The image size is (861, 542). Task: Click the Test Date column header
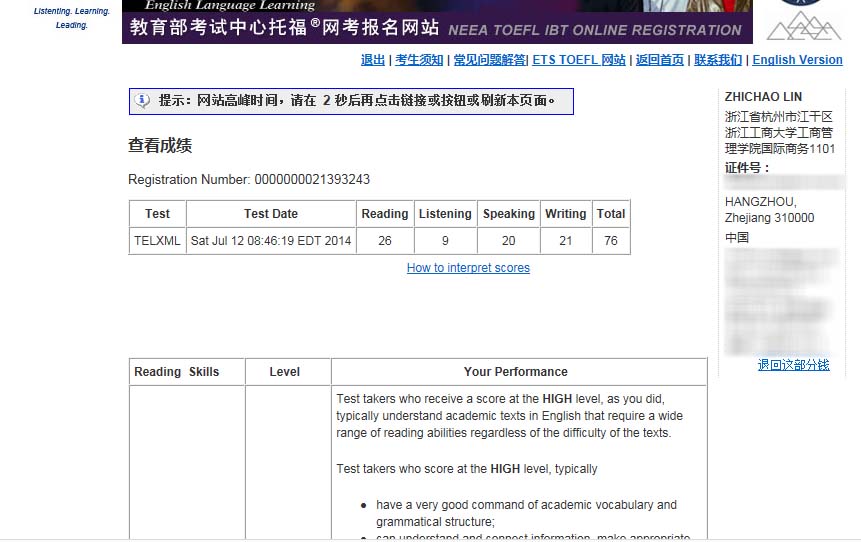[x=271, y=214]
